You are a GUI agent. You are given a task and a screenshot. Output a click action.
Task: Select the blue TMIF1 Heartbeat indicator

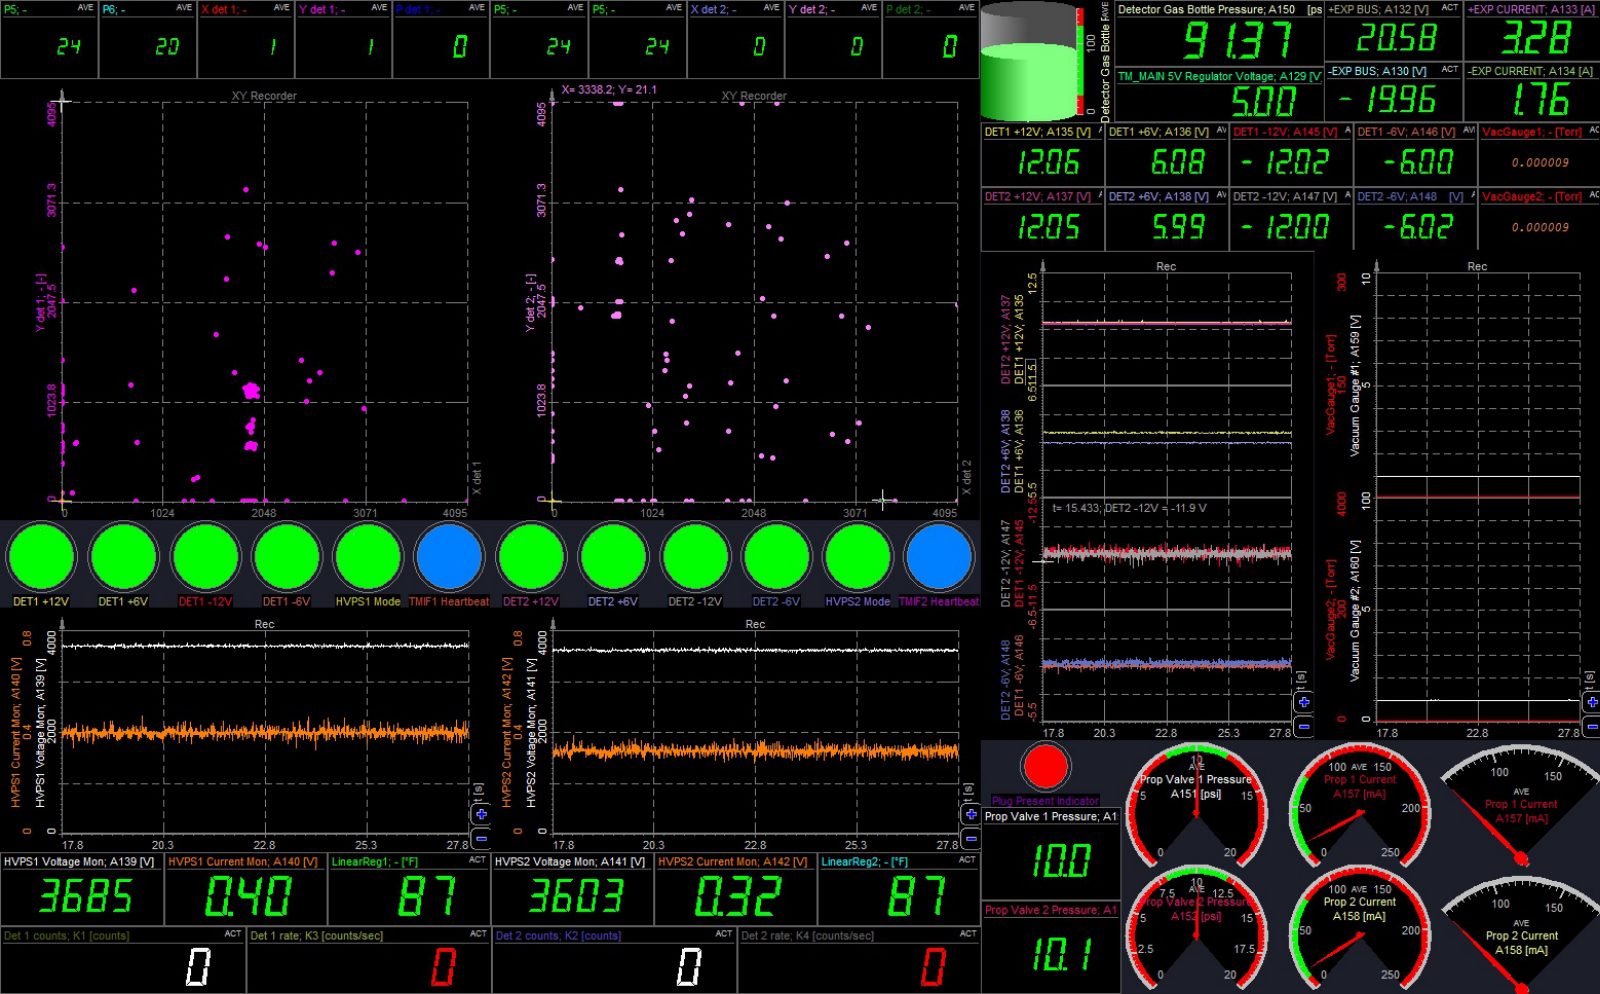[450, 556]
